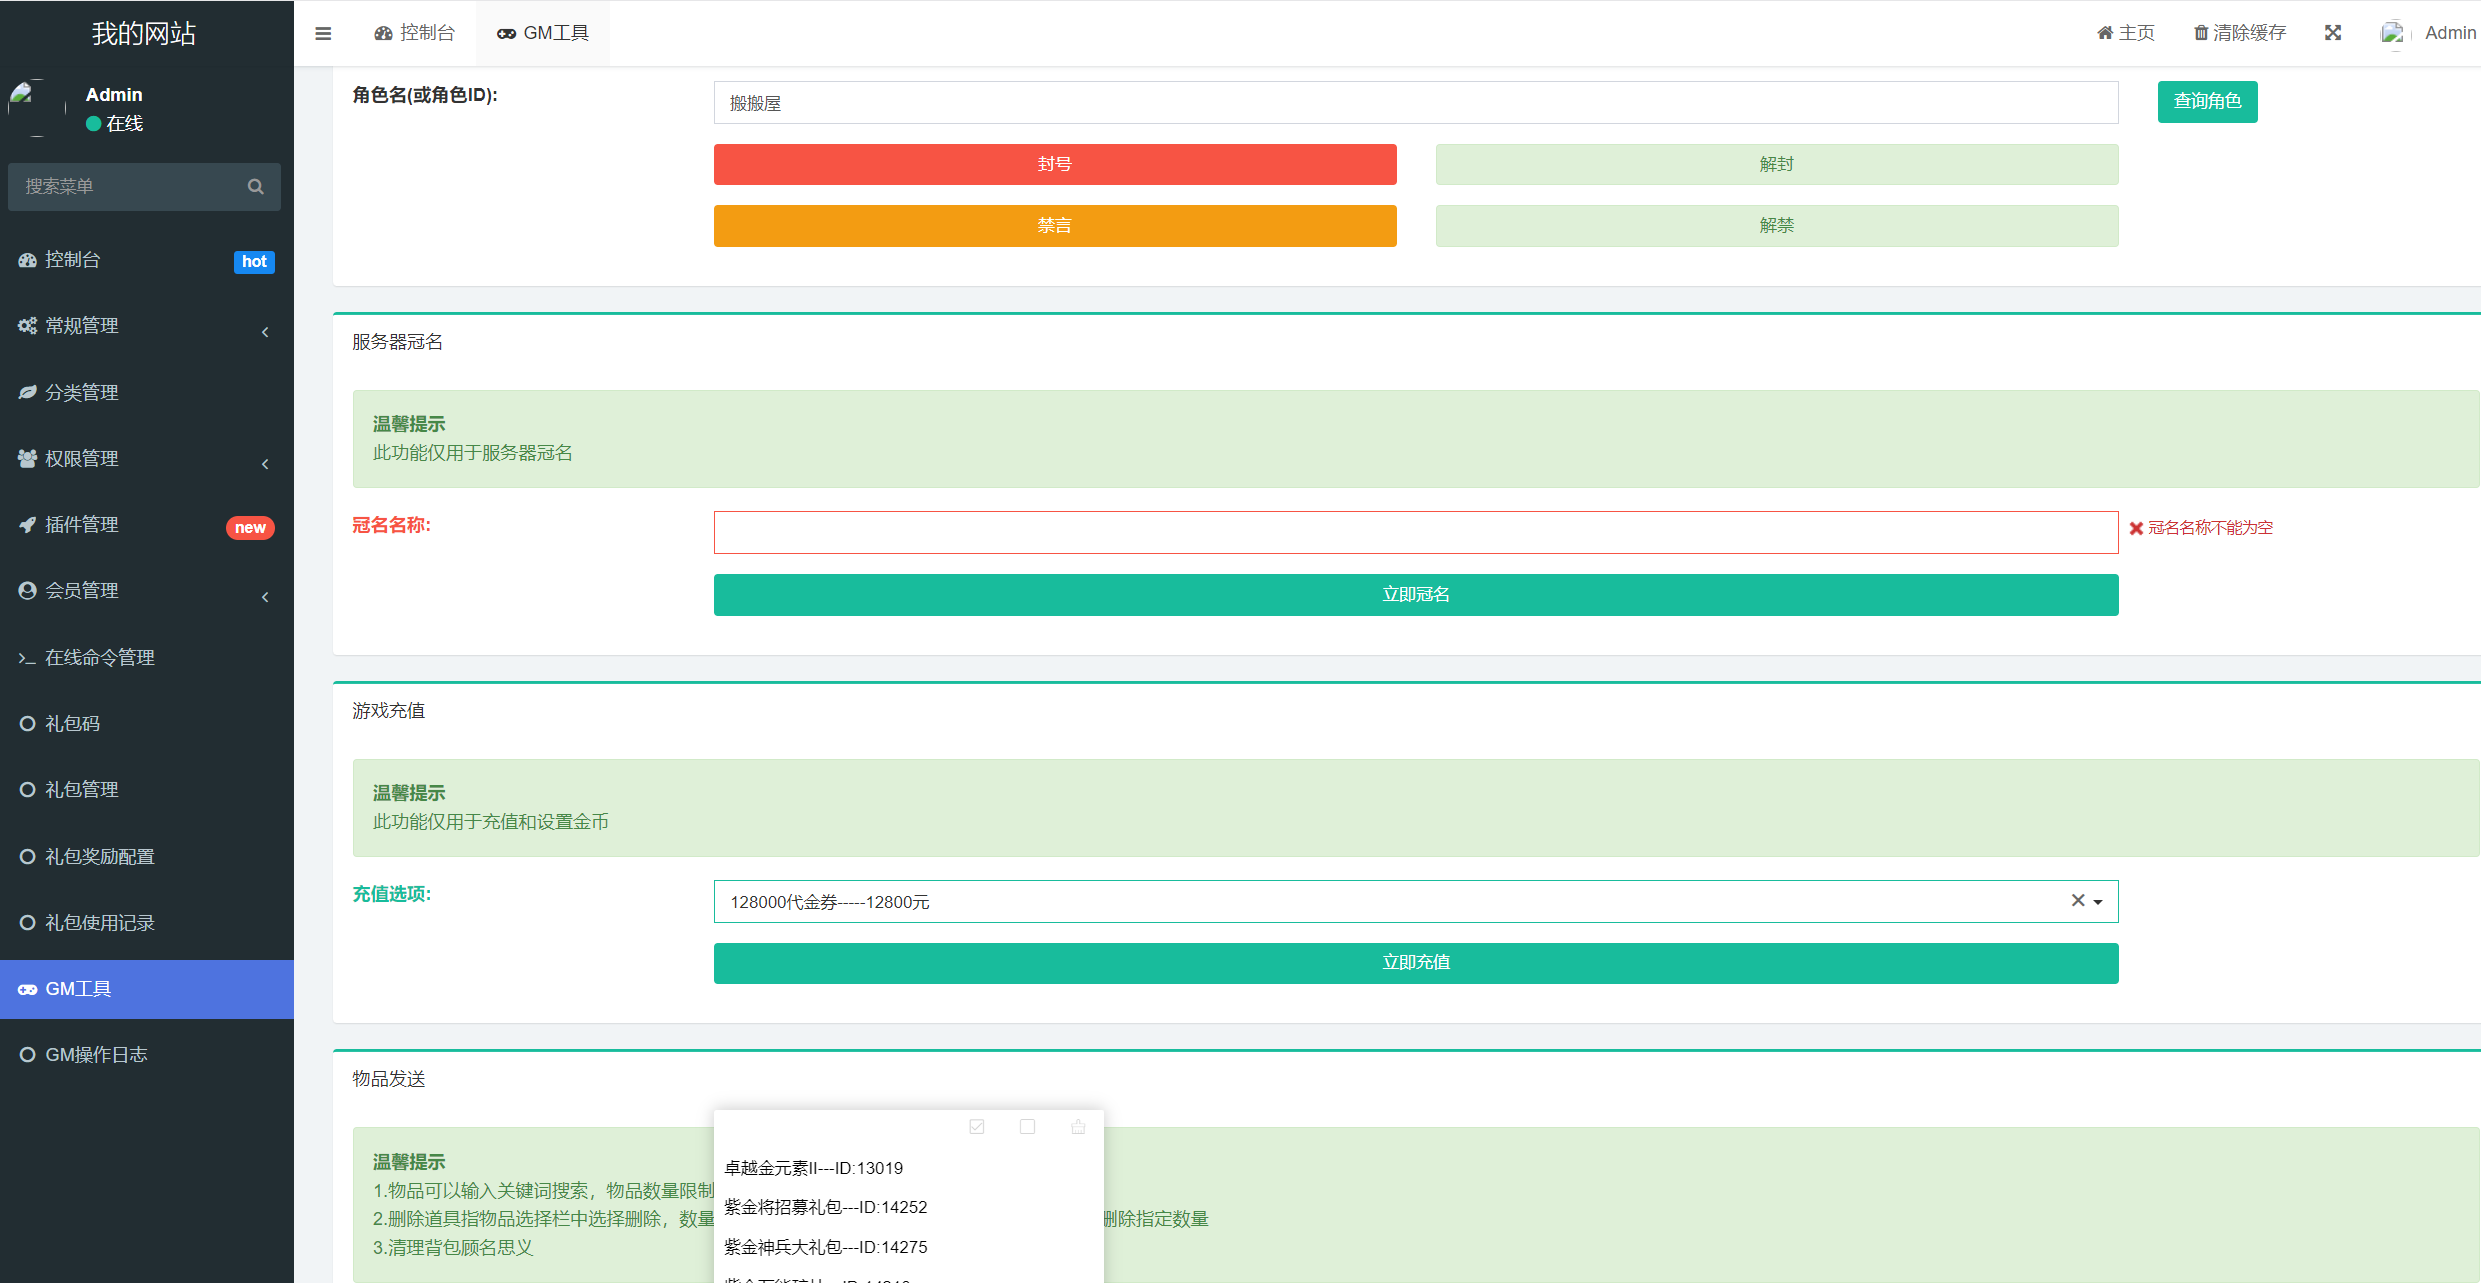2481x1283 pixels.
Task: Toggle the hamburger sidebar menu icon
Action: [323, 33]
